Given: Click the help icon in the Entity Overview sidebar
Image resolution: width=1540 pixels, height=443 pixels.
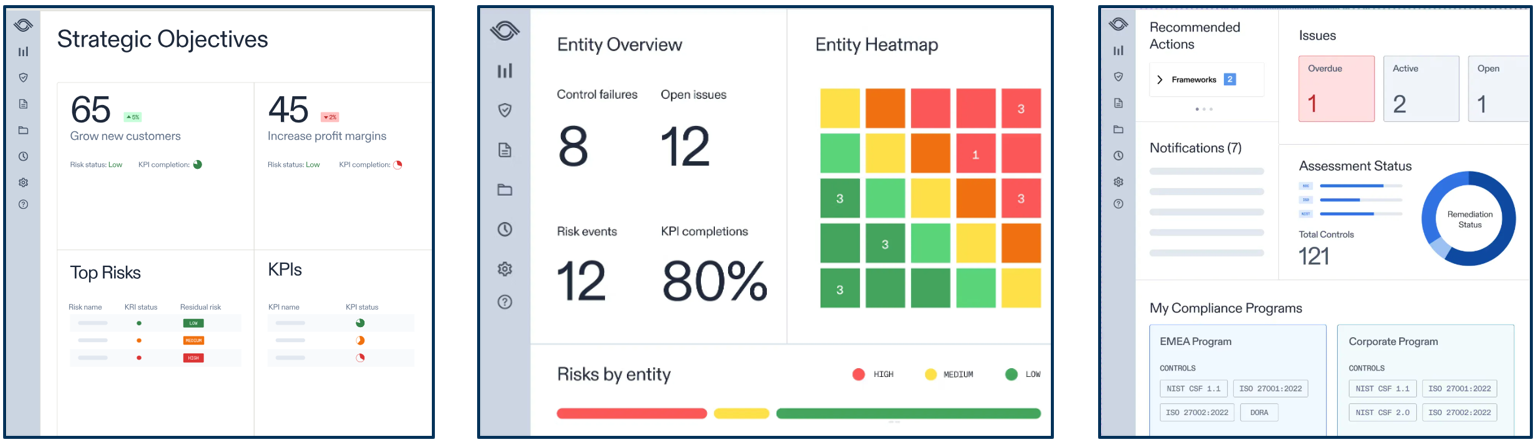Looking at the screenshot, I should coord(505,302).
